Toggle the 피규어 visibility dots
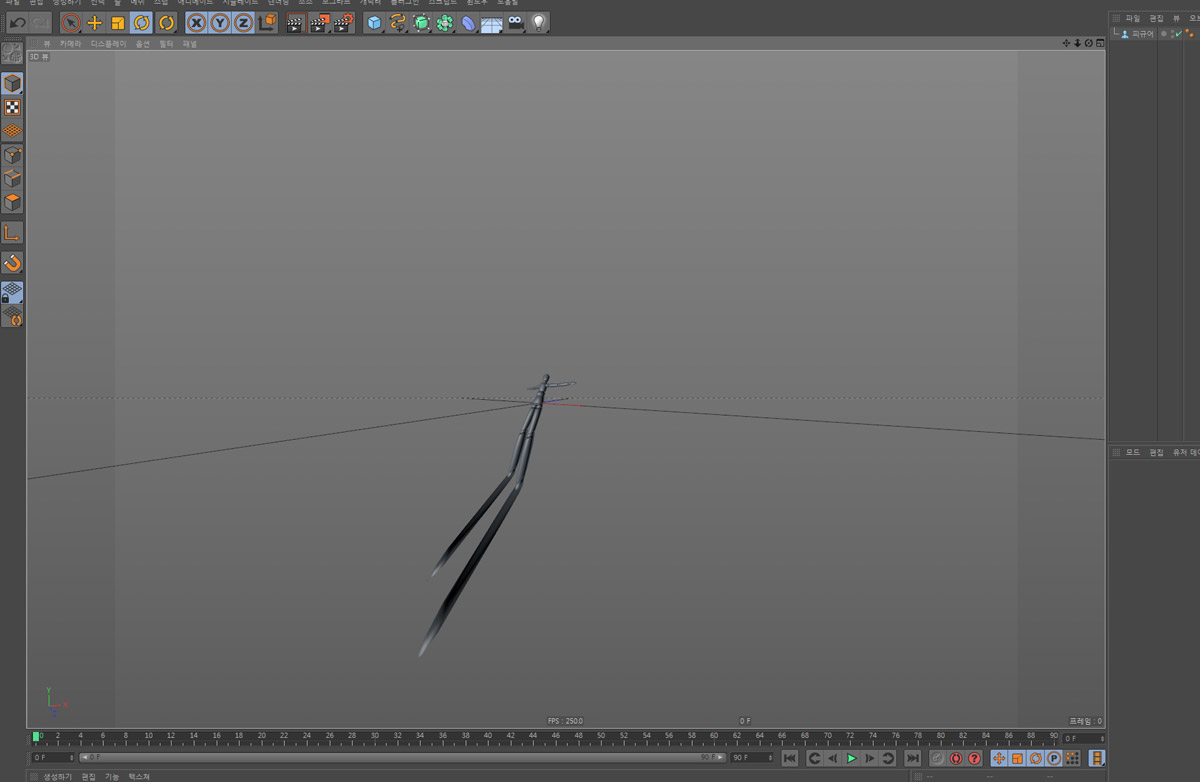This screenshot has height=782, width=1200. 1171,34
